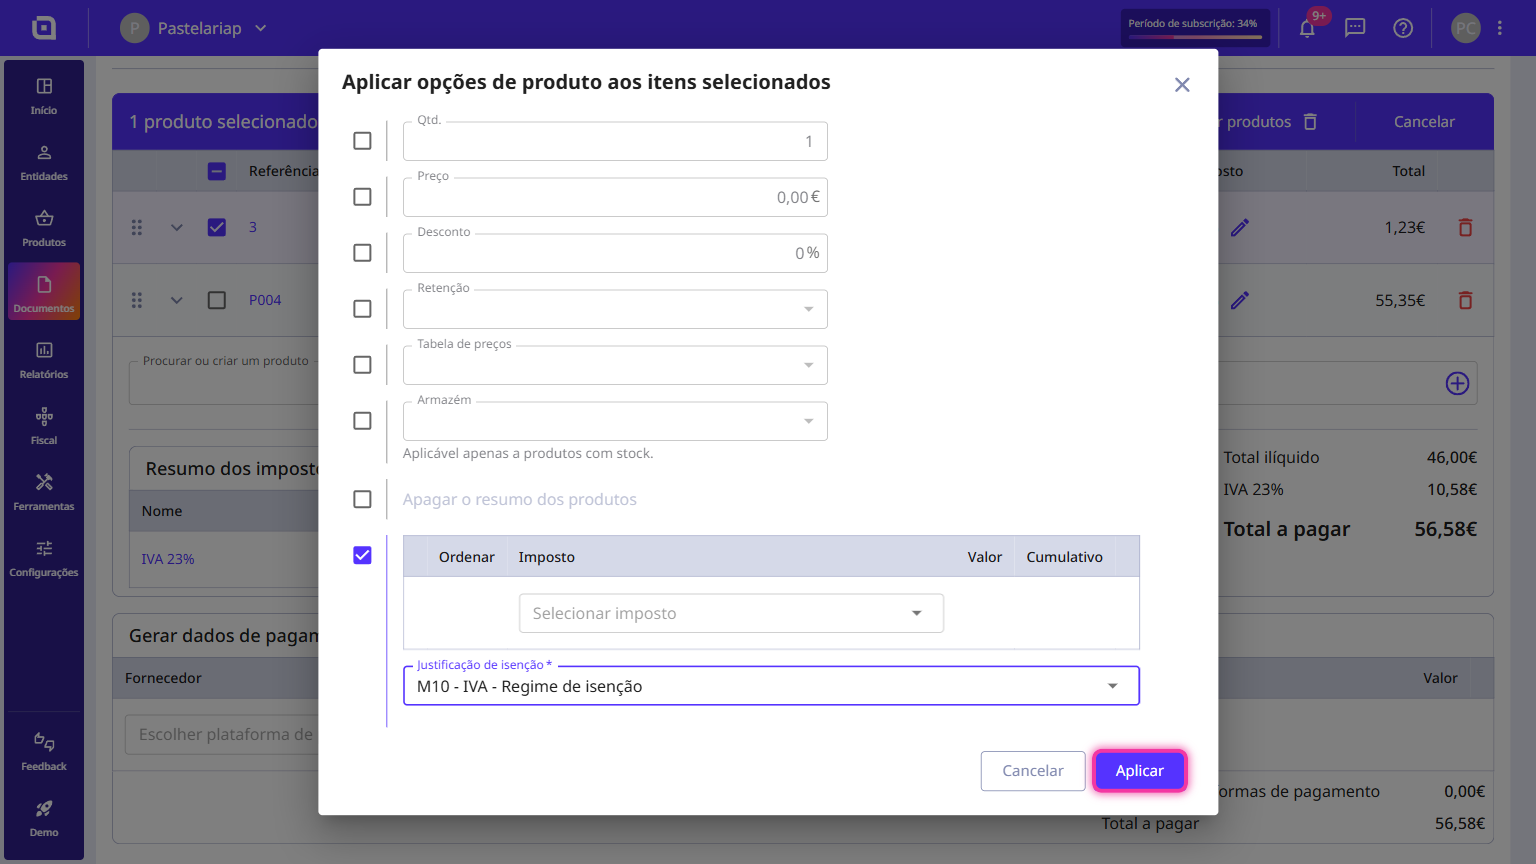Image resolution: width=1536 pixels, height=864 pixels.
Task: Open the Tabela de preços dropdown
Action: 615,365
